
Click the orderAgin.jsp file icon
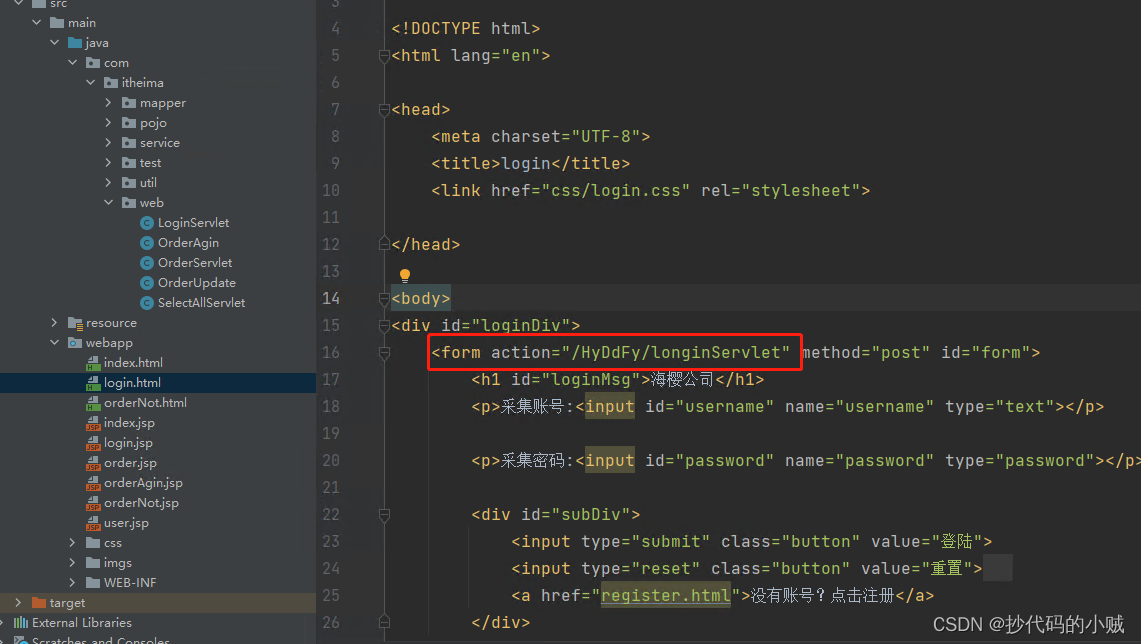(92, 482)
